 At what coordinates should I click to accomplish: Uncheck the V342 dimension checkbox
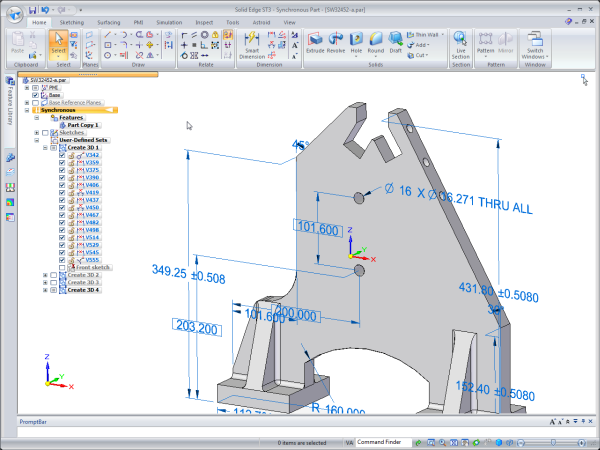(x=62, y=156)
